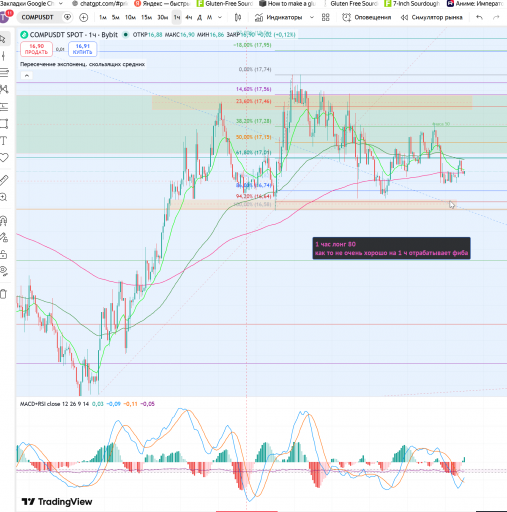This screenshot has width=507, height=512.
Task: Select the 1m timeframe
Action: coord(103,17)
